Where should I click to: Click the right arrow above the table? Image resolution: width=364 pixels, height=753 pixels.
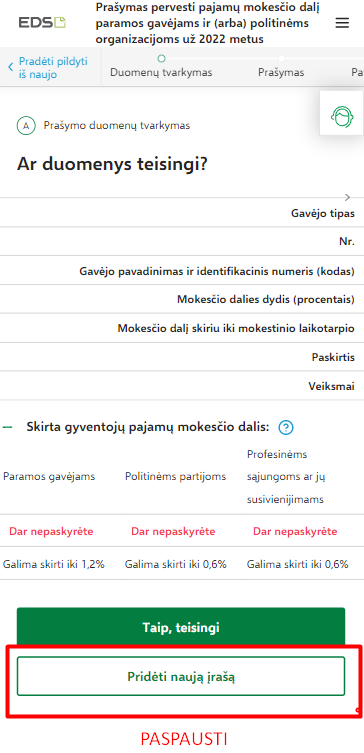click(x=348, y=197)
